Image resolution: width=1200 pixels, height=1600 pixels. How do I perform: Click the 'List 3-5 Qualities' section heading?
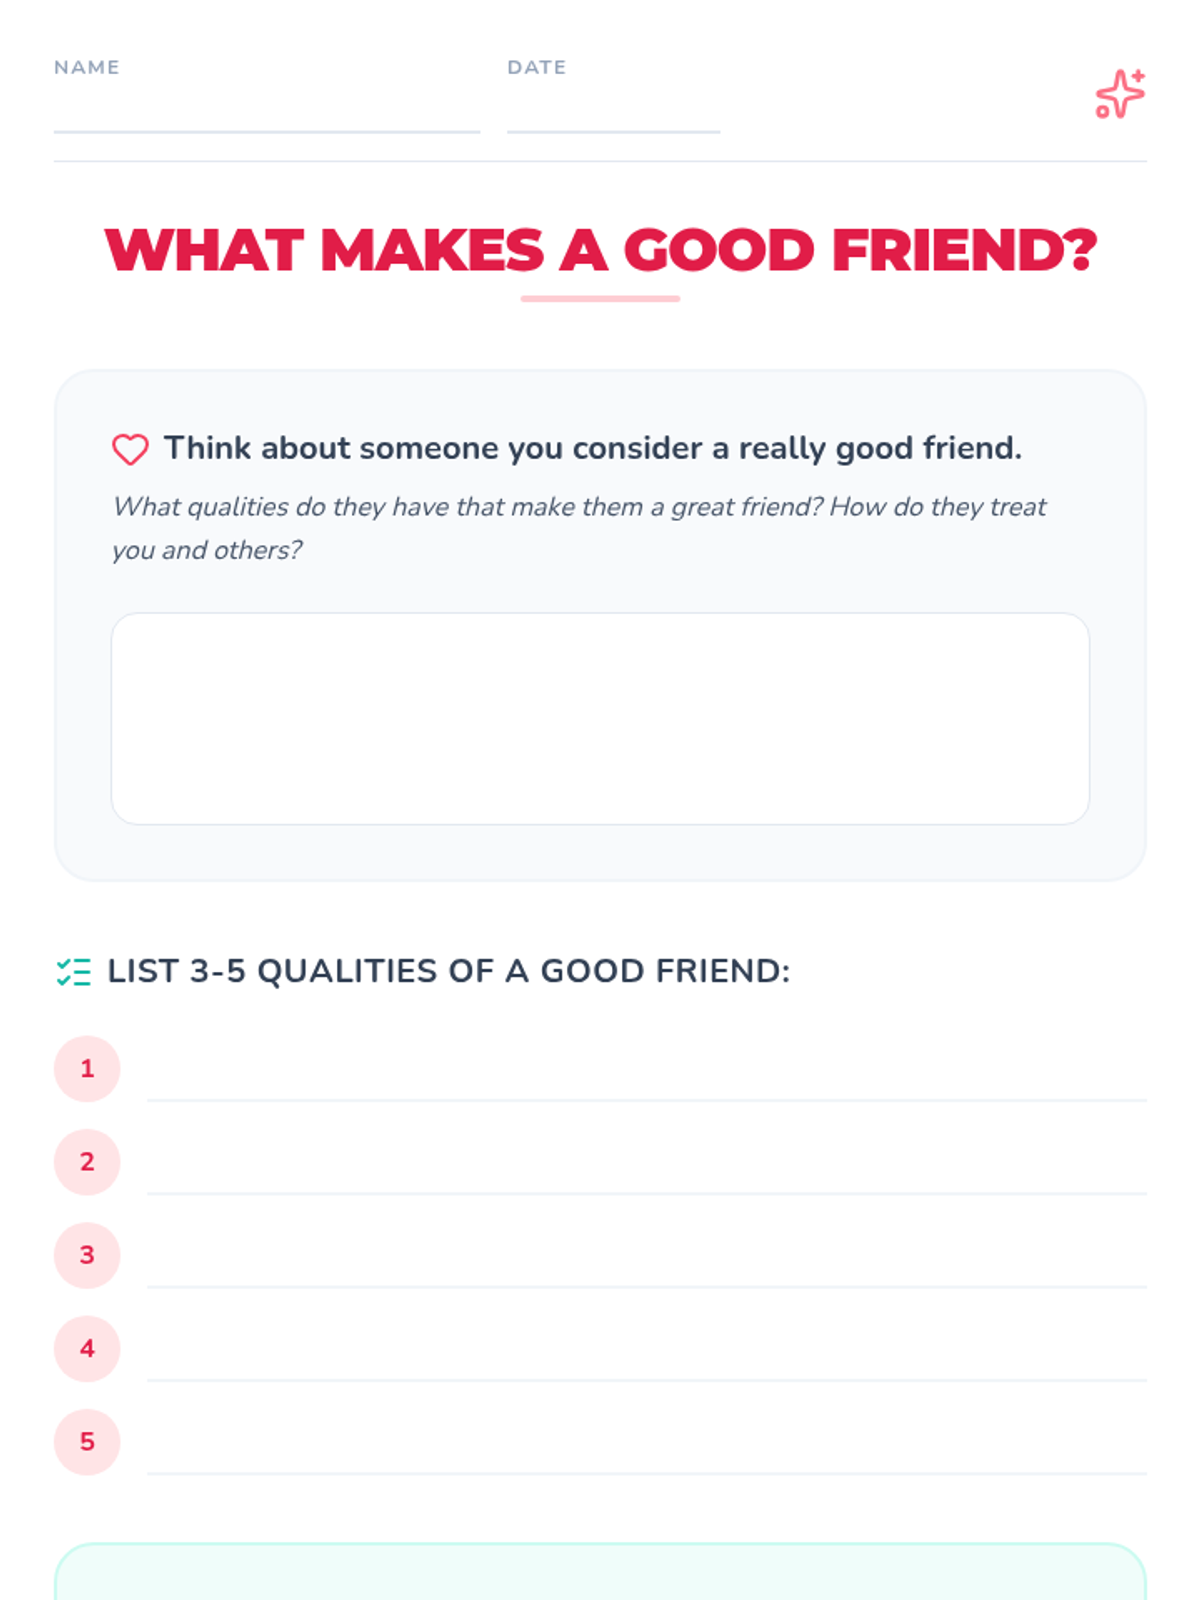click(x=449, y=972)
